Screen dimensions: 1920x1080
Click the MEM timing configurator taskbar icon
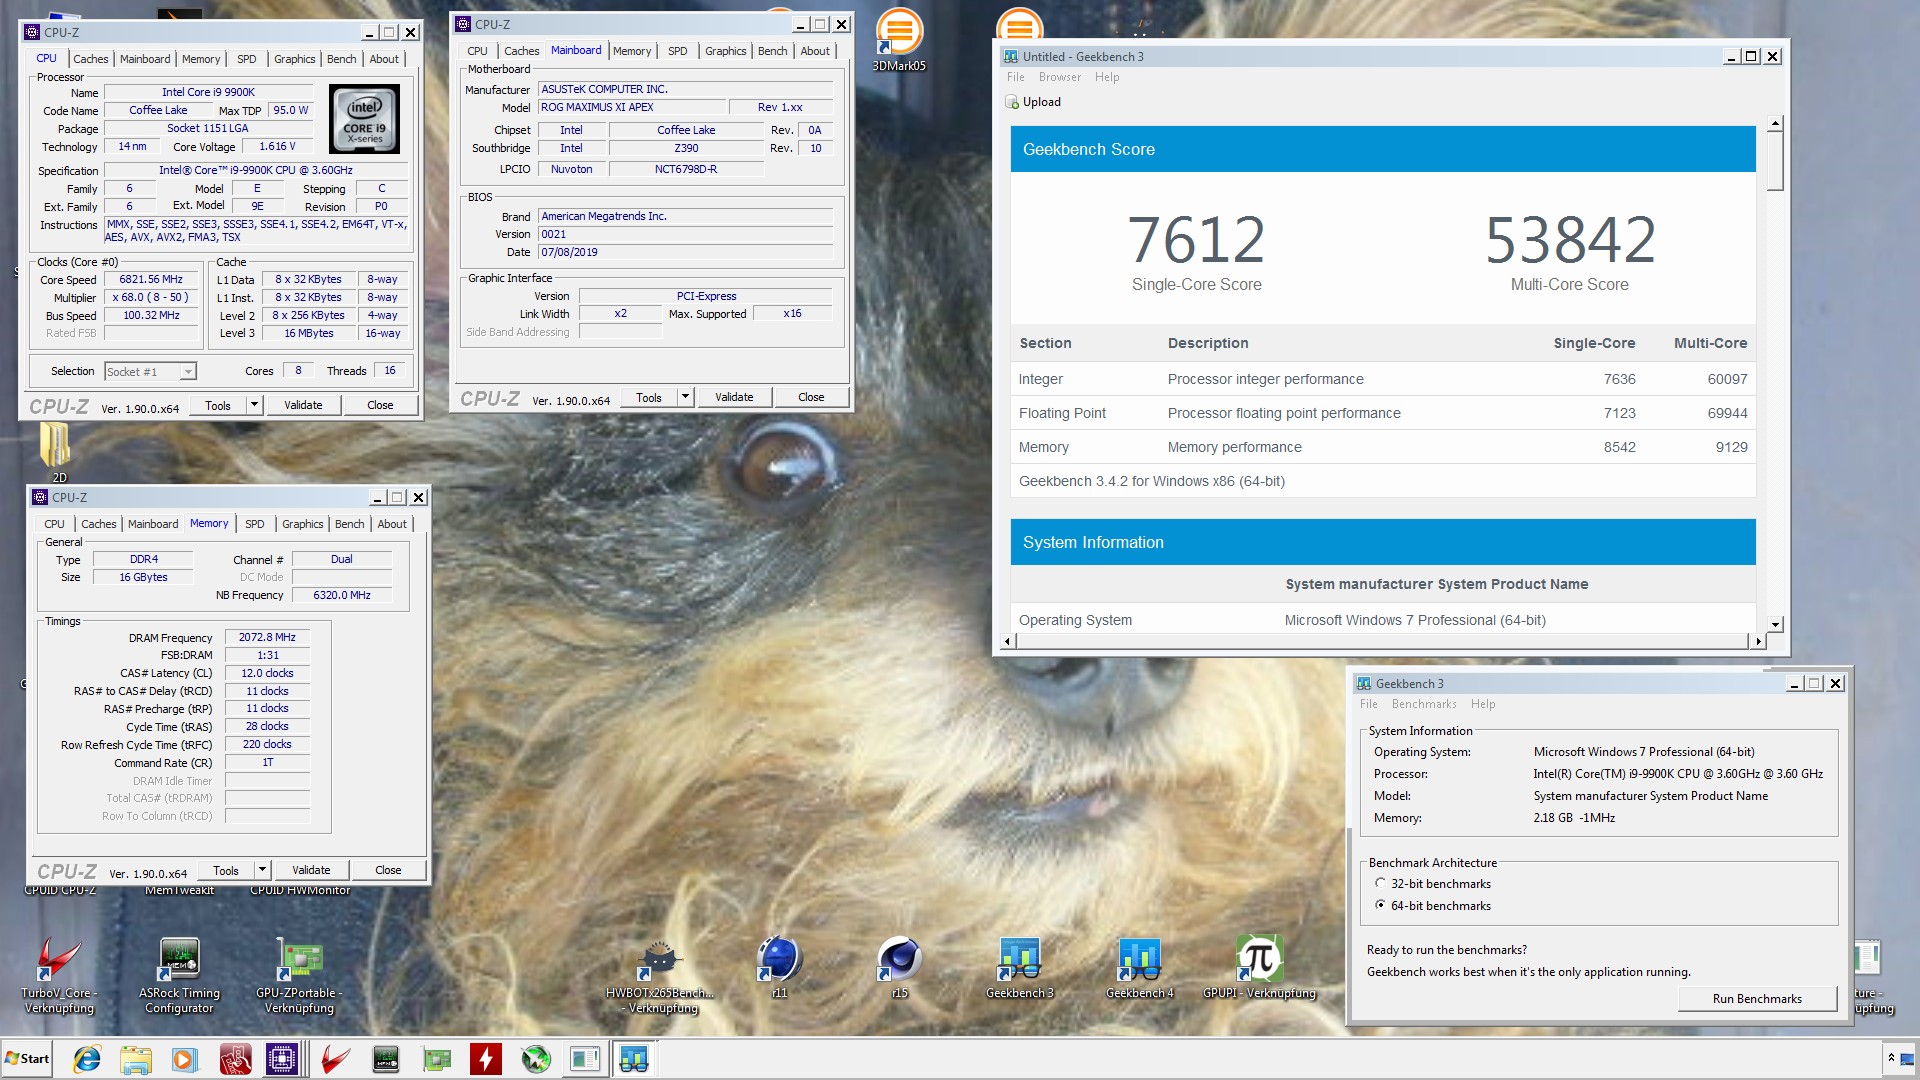tap(385, 1059)
